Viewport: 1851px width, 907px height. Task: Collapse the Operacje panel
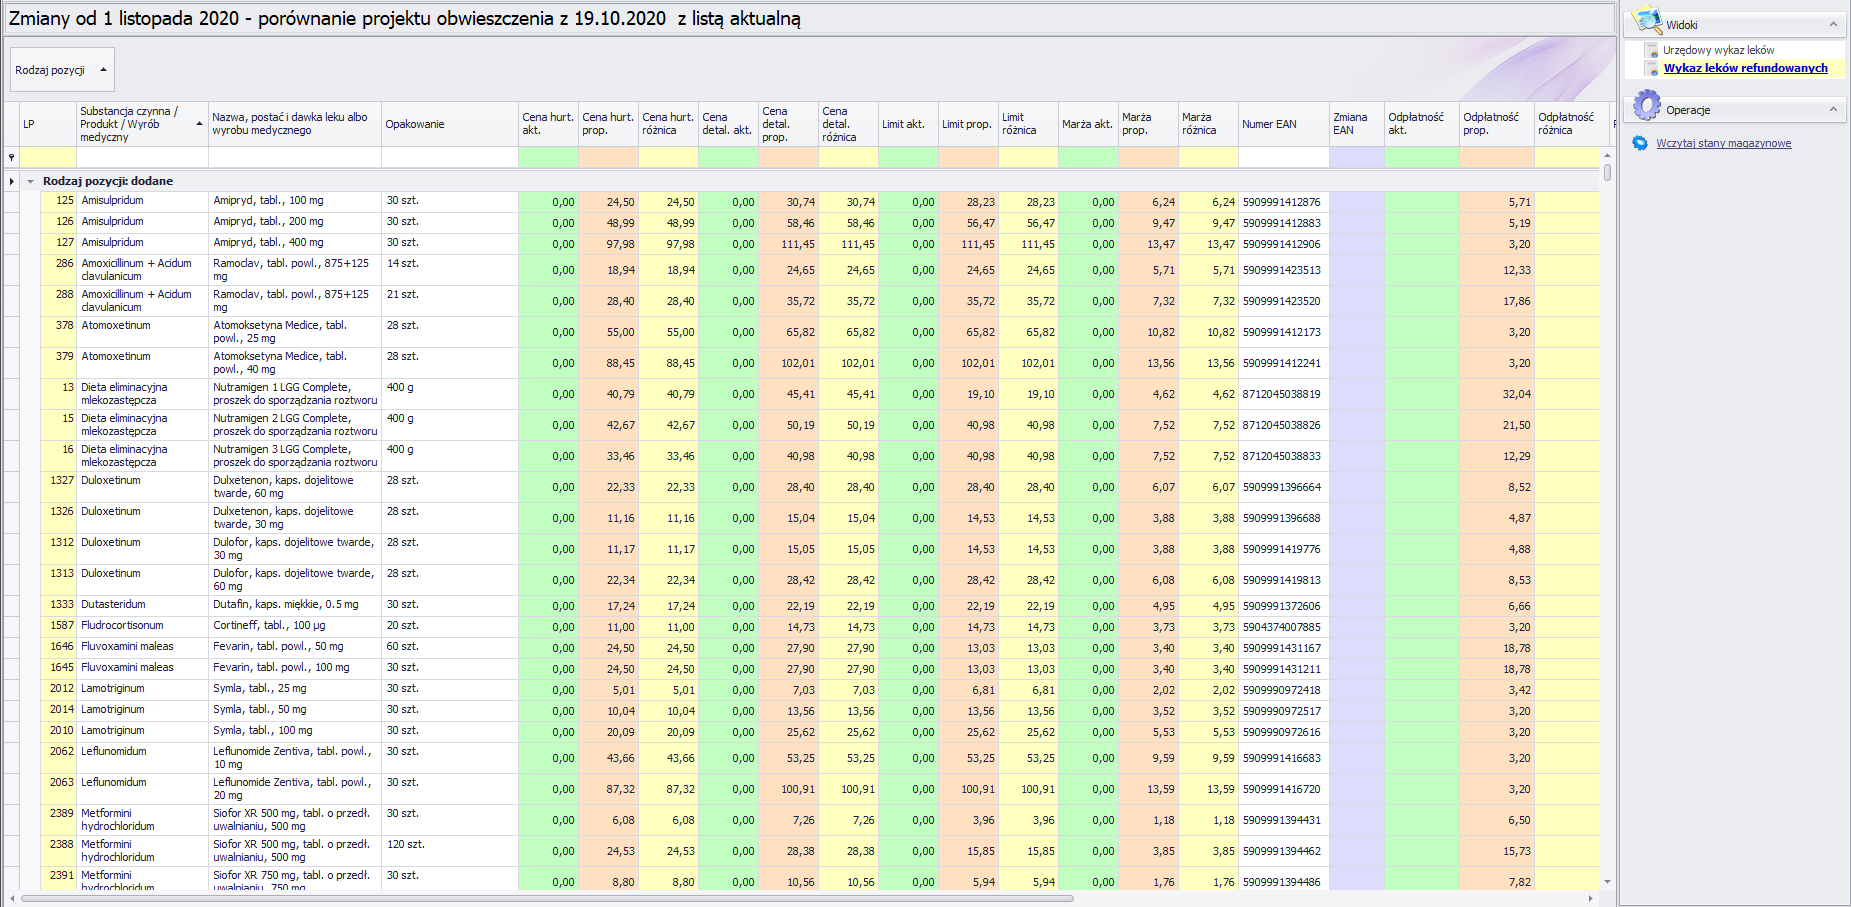coord(1833,110)
